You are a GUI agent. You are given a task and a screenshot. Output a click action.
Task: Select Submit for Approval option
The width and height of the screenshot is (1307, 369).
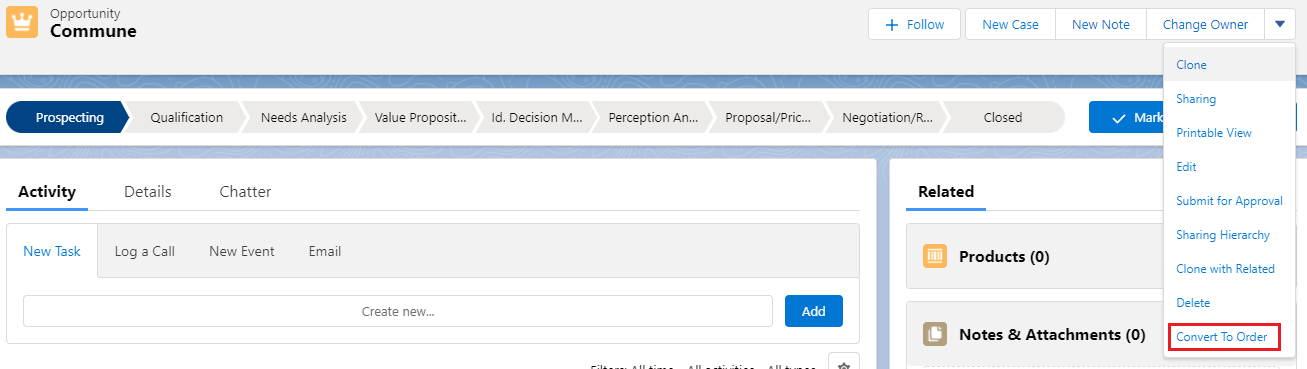click(1229, 201)
